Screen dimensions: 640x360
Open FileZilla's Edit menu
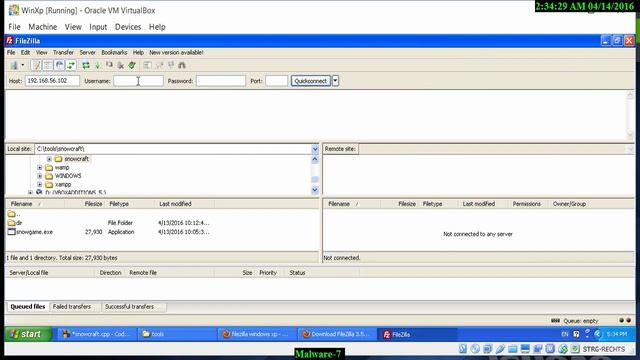[25, 53]
